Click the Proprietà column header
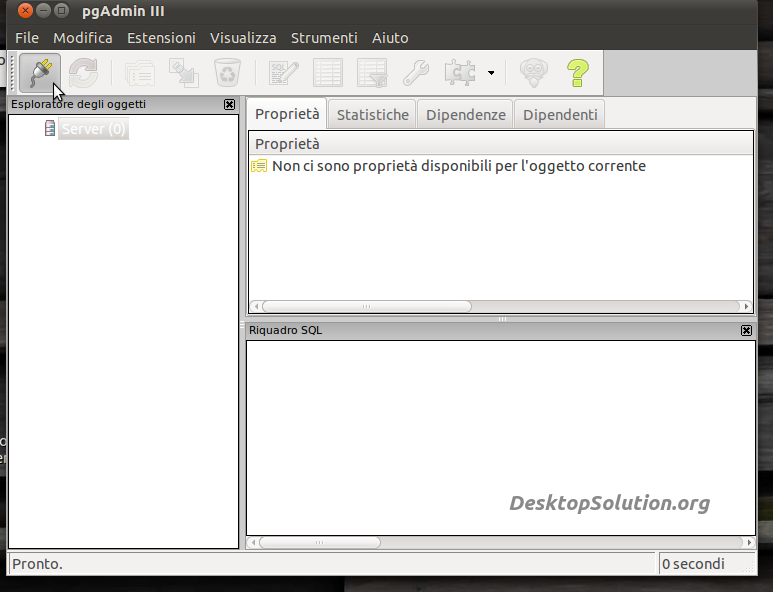773x592 pixels. coord(501,143)
